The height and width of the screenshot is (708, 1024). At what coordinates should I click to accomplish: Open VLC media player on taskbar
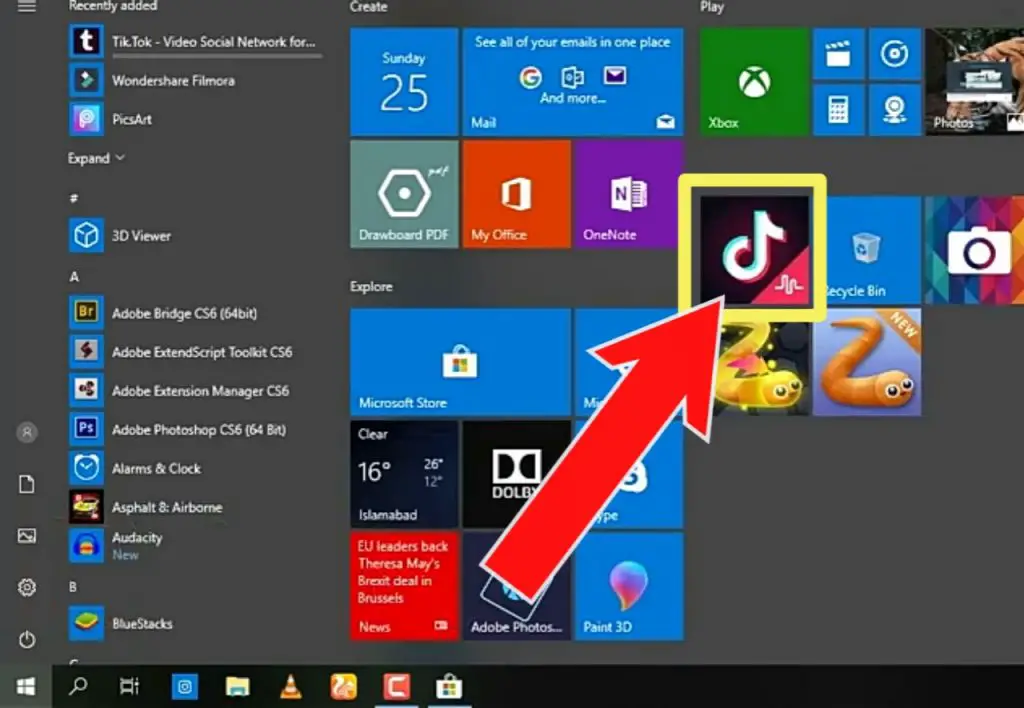pyautogui.click(x=291, y=686)
